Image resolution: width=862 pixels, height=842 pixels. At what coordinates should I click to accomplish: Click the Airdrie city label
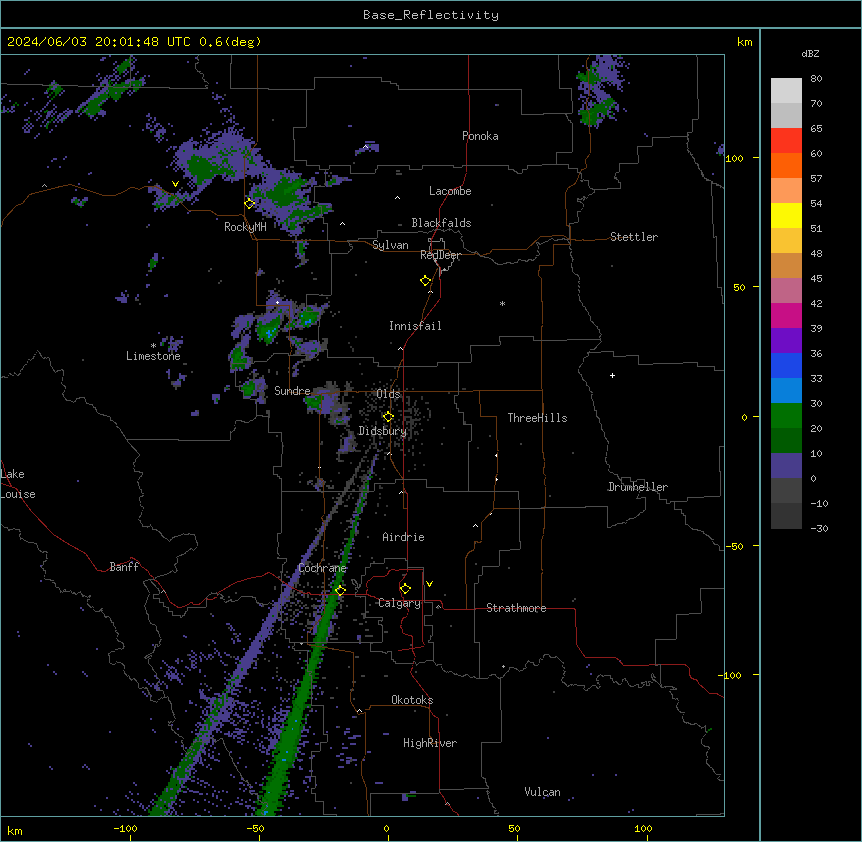tap(403, 537)
